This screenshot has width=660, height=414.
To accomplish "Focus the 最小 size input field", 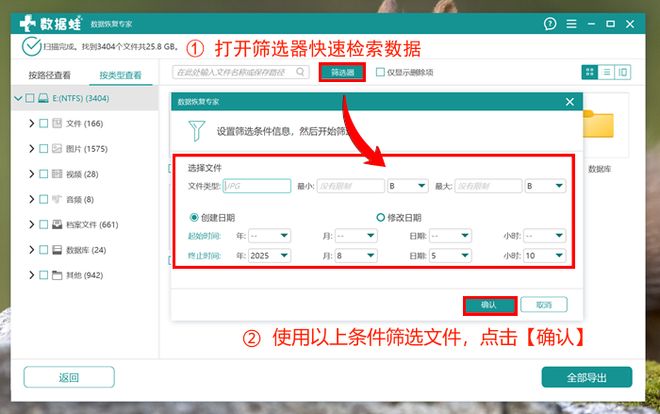I will pos(351,186).
